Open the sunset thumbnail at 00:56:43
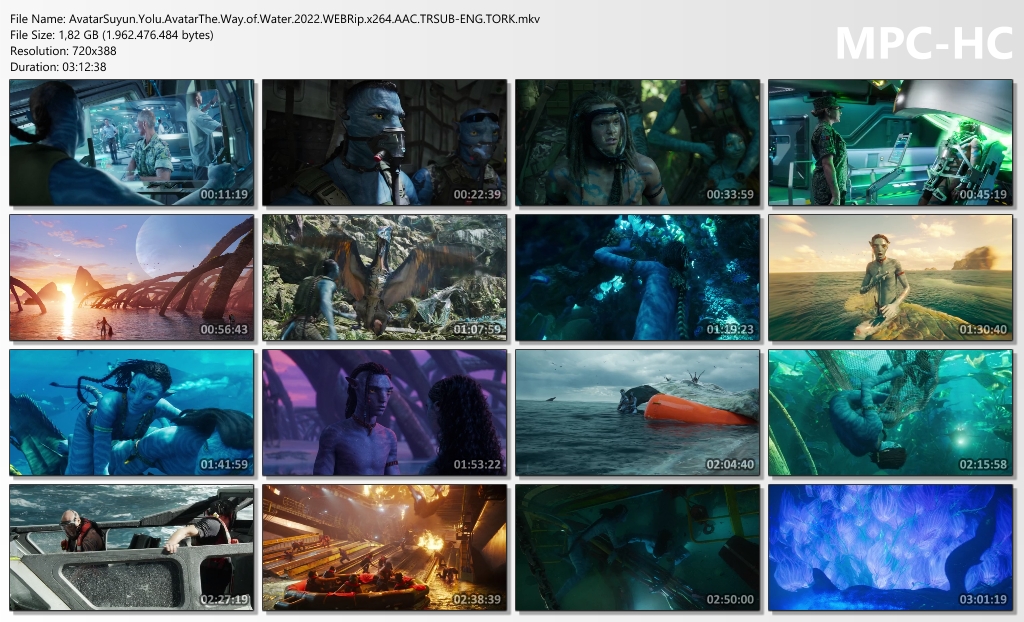 [x=131, y=278]
